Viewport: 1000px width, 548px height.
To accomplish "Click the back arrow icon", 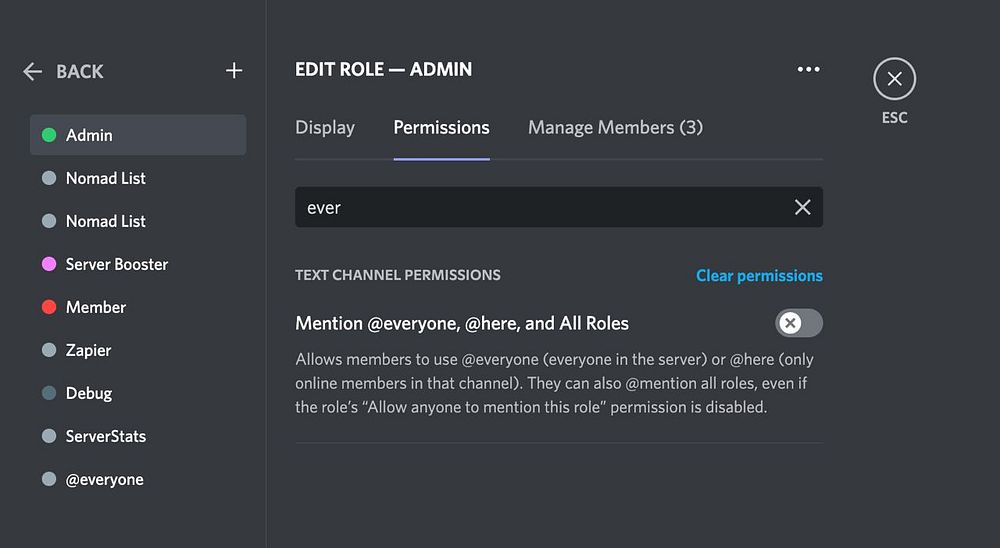I will [x=33, y=71].
